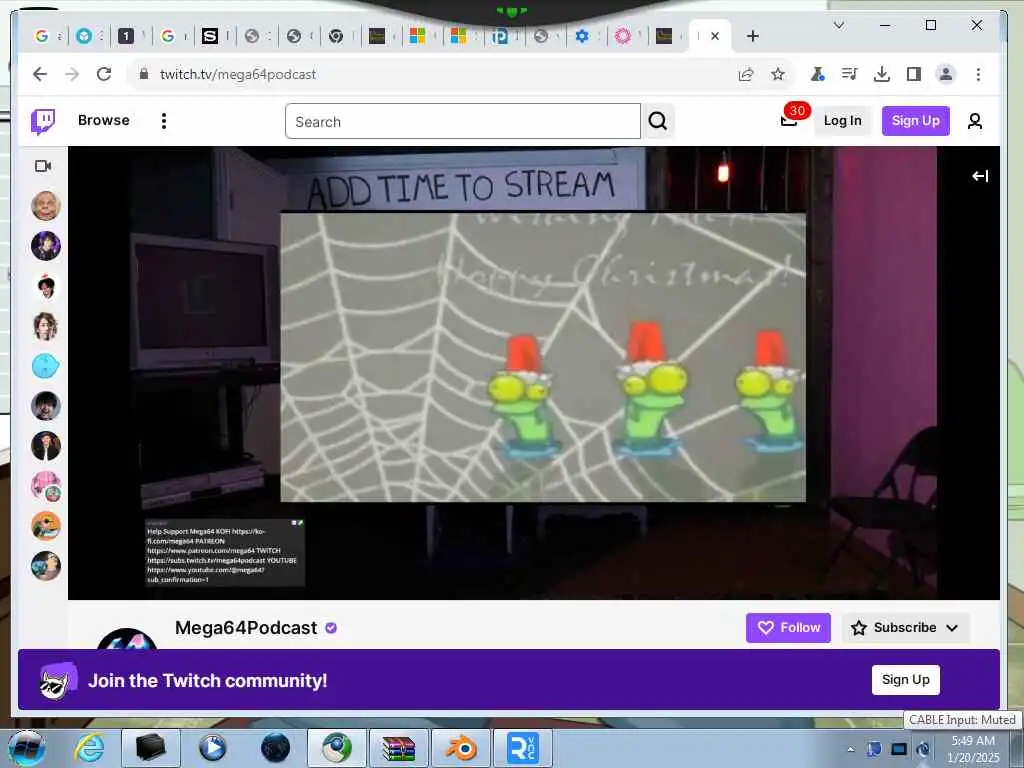This screenshot has height=768, width=1024.
Task: Open the user profile icon menu
Action: click(x=975, y=121)
